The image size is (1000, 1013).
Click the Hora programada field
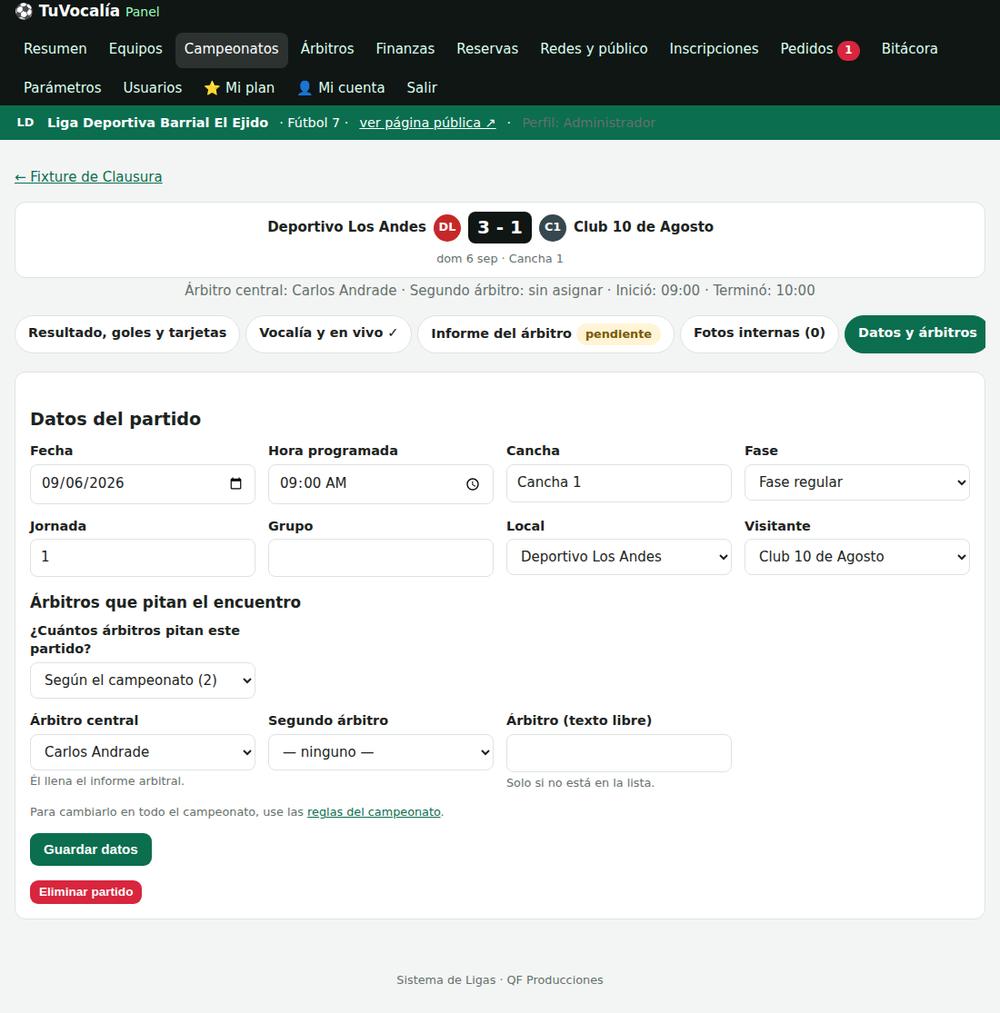(380, 483)
